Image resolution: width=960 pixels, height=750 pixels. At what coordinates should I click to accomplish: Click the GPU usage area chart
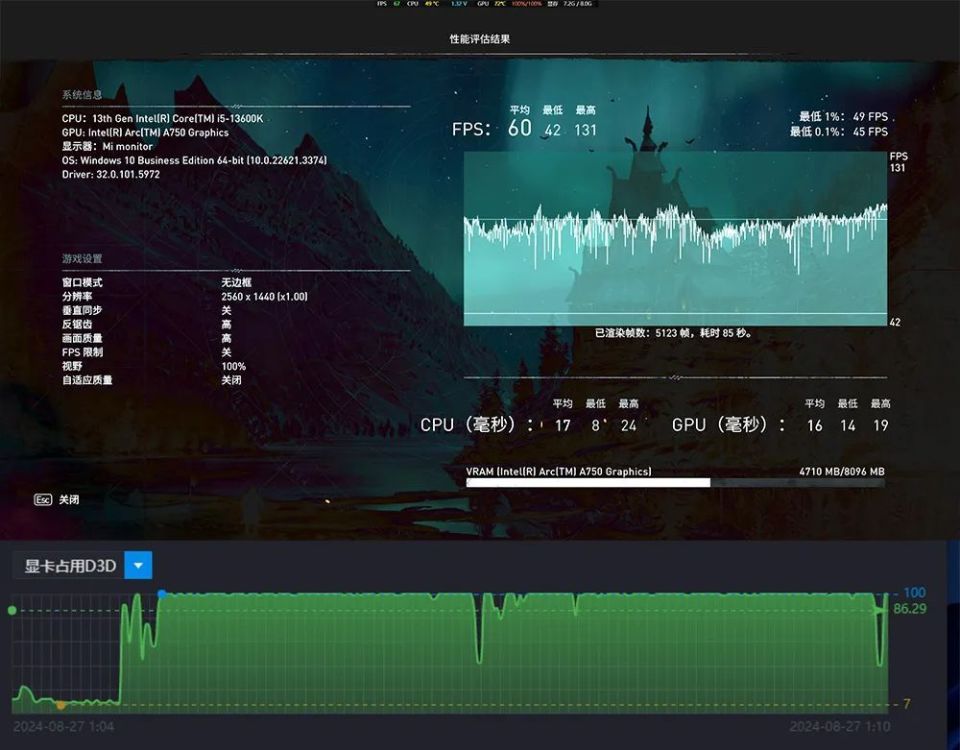click(x=450, y=653)
